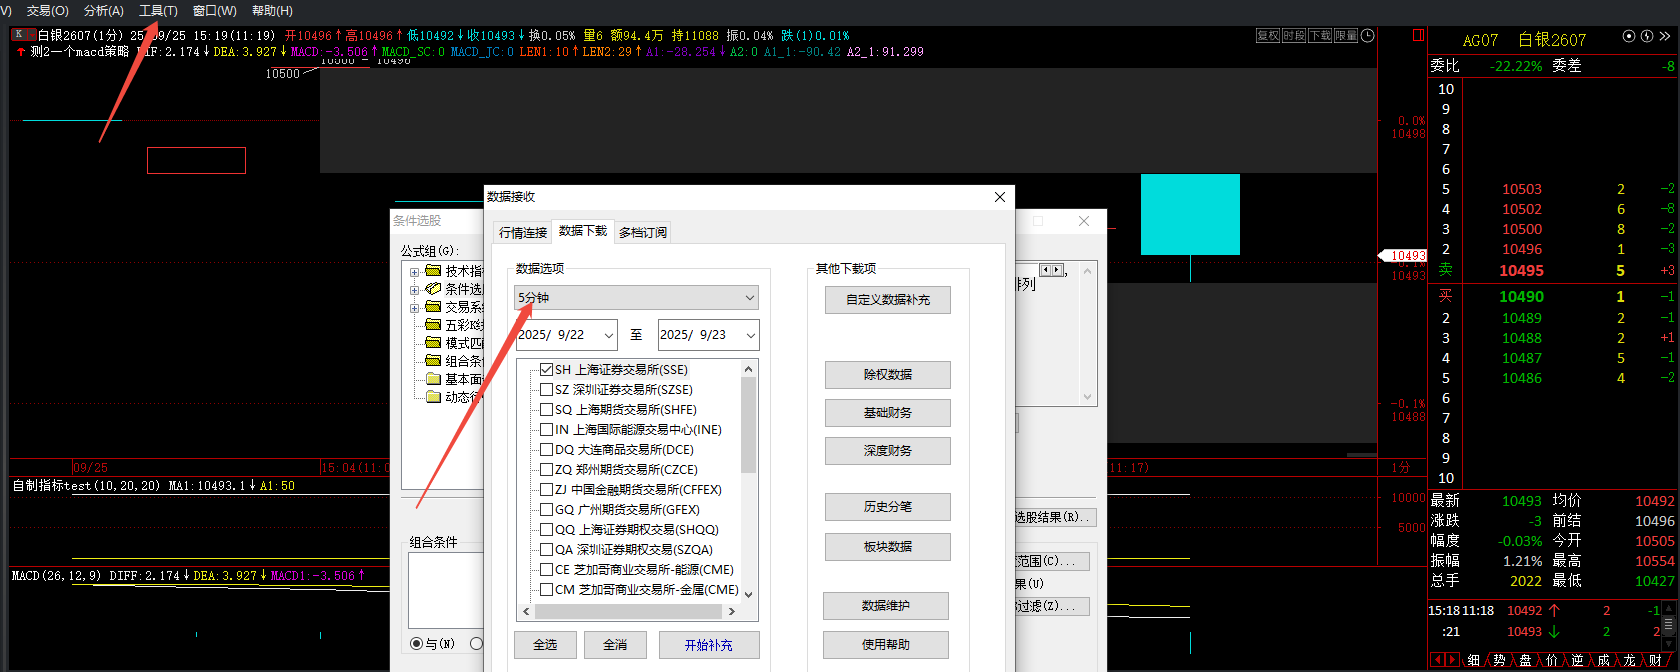
Task: Click the red panel layout icon
Action: tap(1418, 35)
